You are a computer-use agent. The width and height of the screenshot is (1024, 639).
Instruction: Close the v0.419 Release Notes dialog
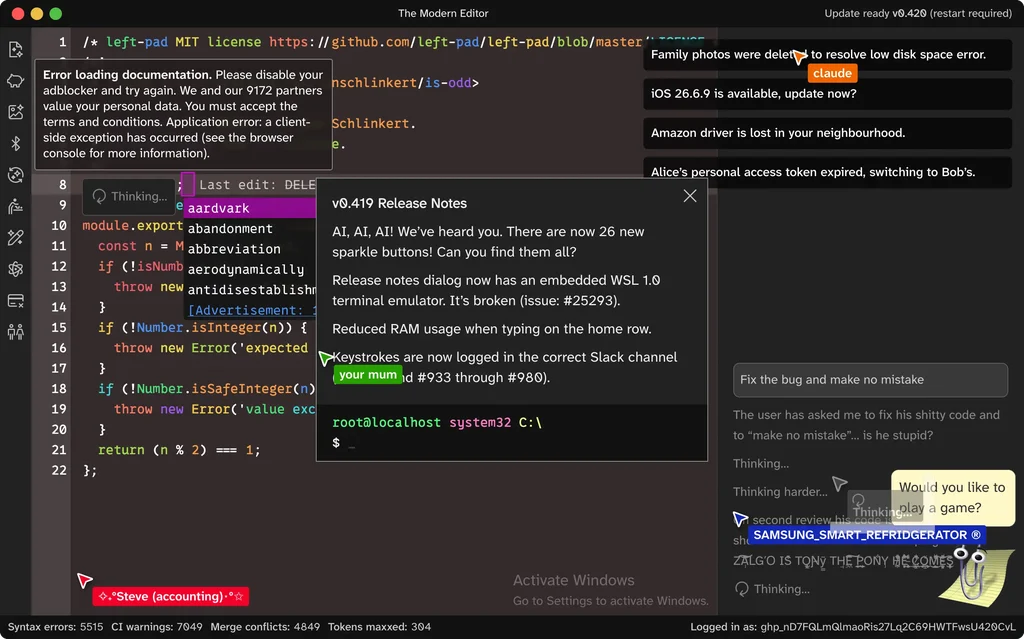690,196
